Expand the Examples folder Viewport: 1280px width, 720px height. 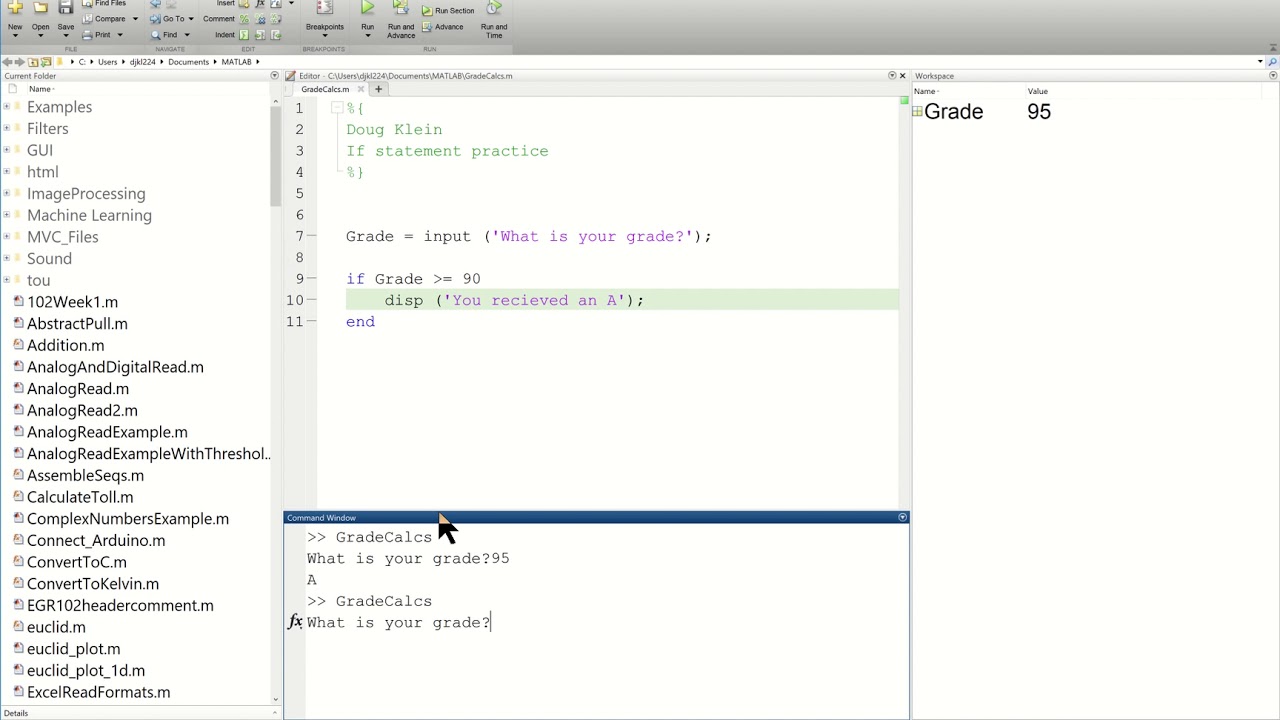click(x=7, y=107)
